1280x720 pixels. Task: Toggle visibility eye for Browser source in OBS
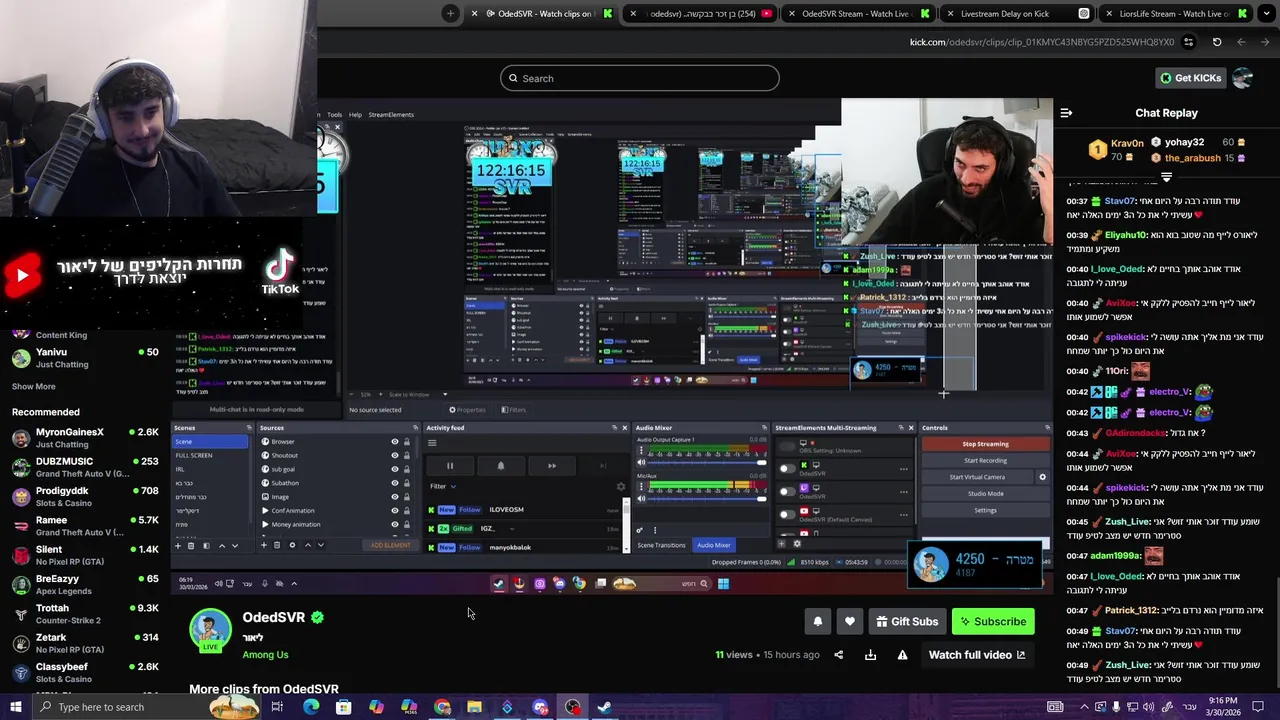point(394,442)
